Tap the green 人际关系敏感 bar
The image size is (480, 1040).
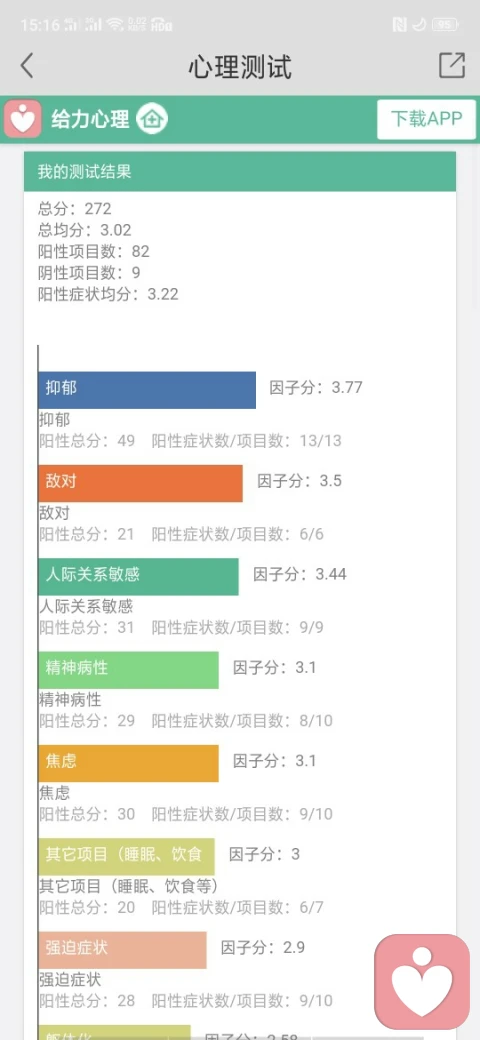point(139,576)
